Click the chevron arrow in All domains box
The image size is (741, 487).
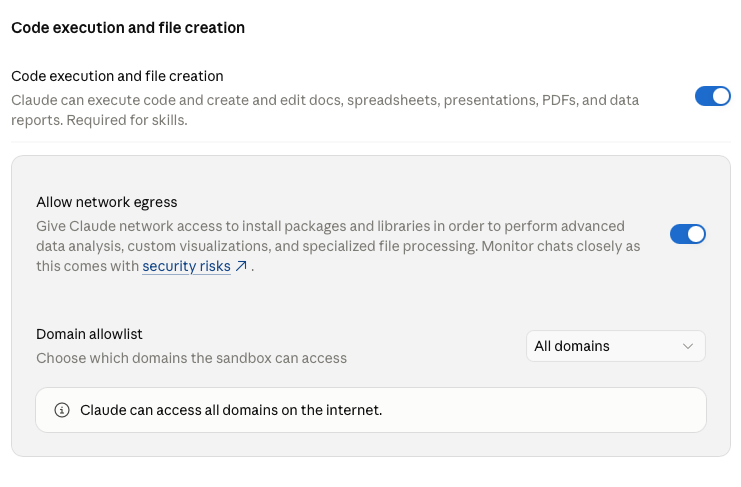tap(688, 346)
